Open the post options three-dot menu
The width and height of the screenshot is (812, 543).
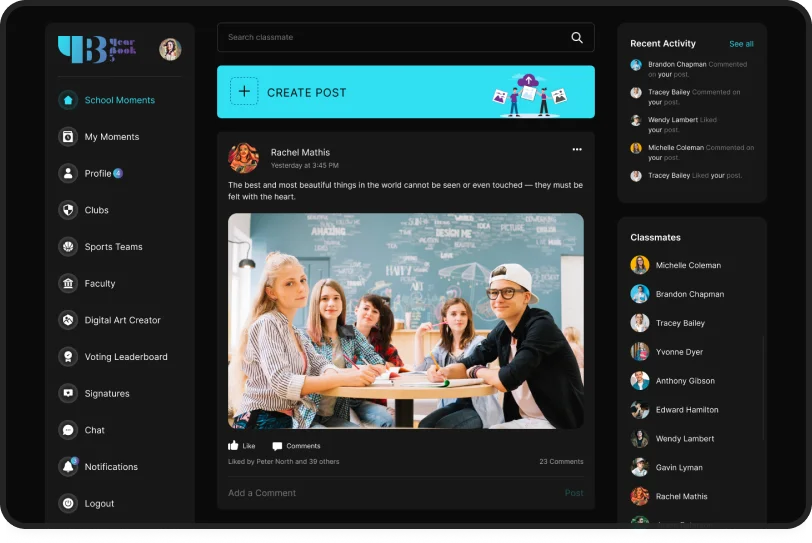coord(577,150)
